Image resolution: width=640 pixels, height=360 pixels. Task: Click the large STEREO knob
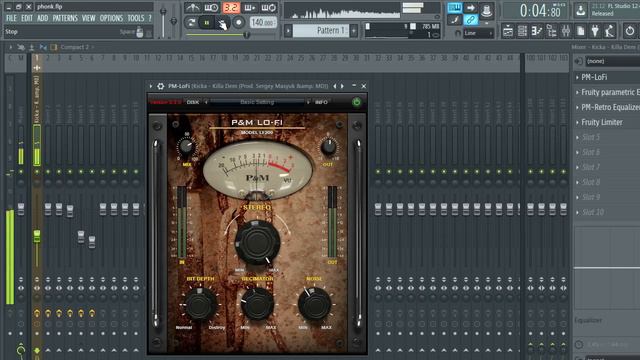click(x=257, y=242)
